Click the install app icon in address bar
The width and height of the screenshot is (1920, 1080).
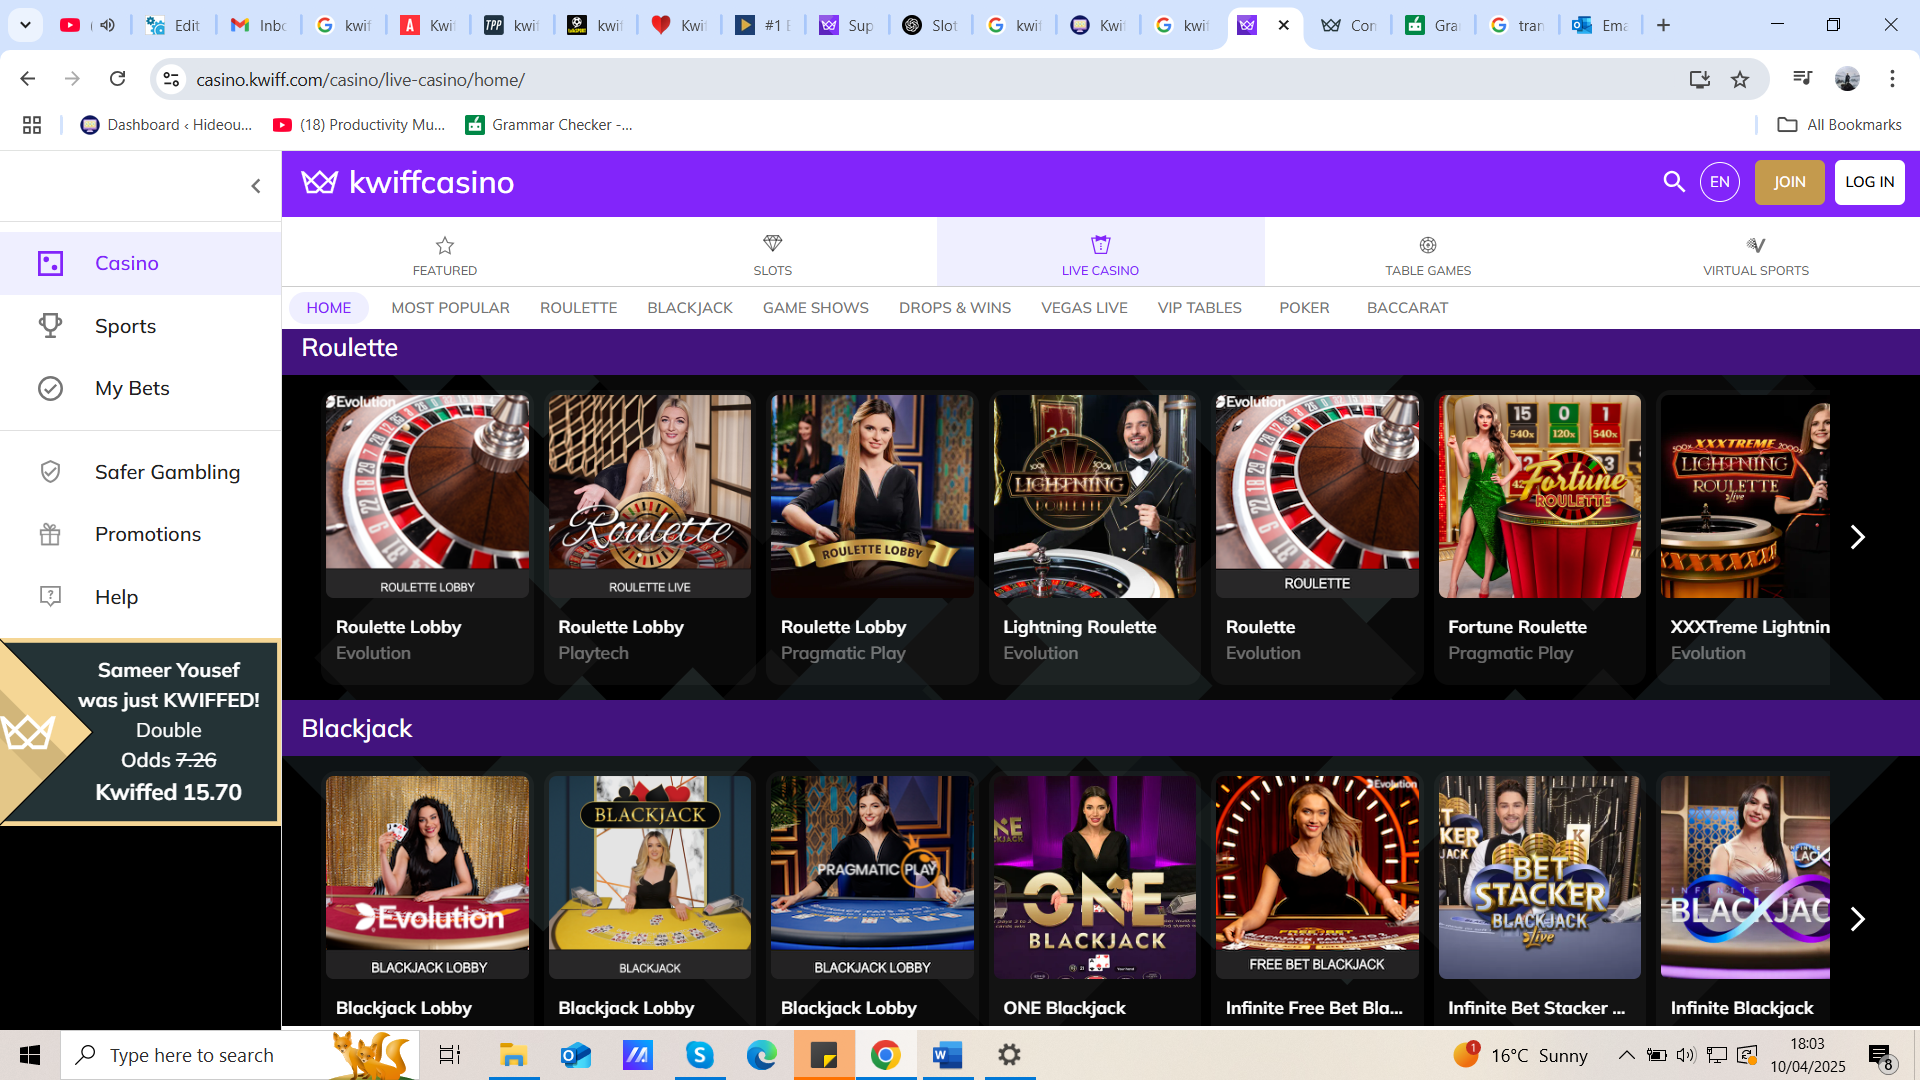pyautogui.click(x=1699, y=79)
